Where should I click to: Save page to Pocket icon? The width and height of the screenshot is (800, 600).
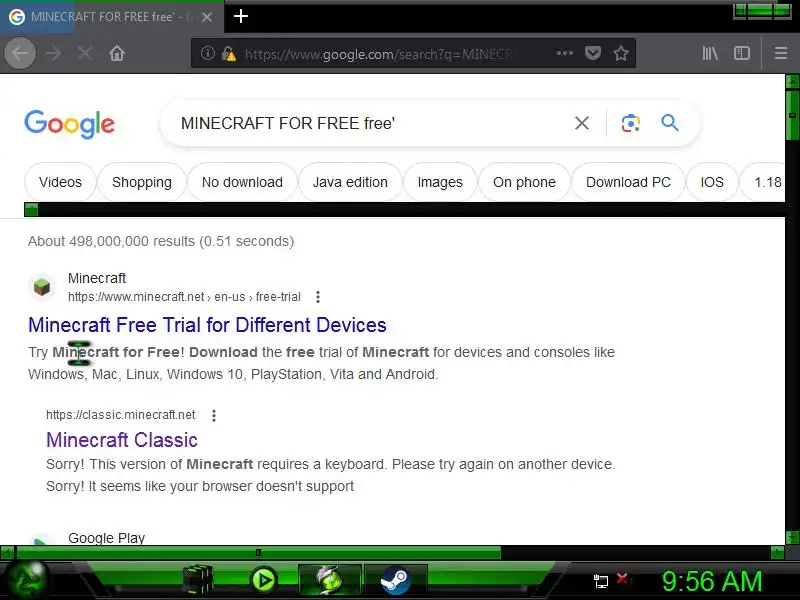pyautogui.click(x=592, y=53)
